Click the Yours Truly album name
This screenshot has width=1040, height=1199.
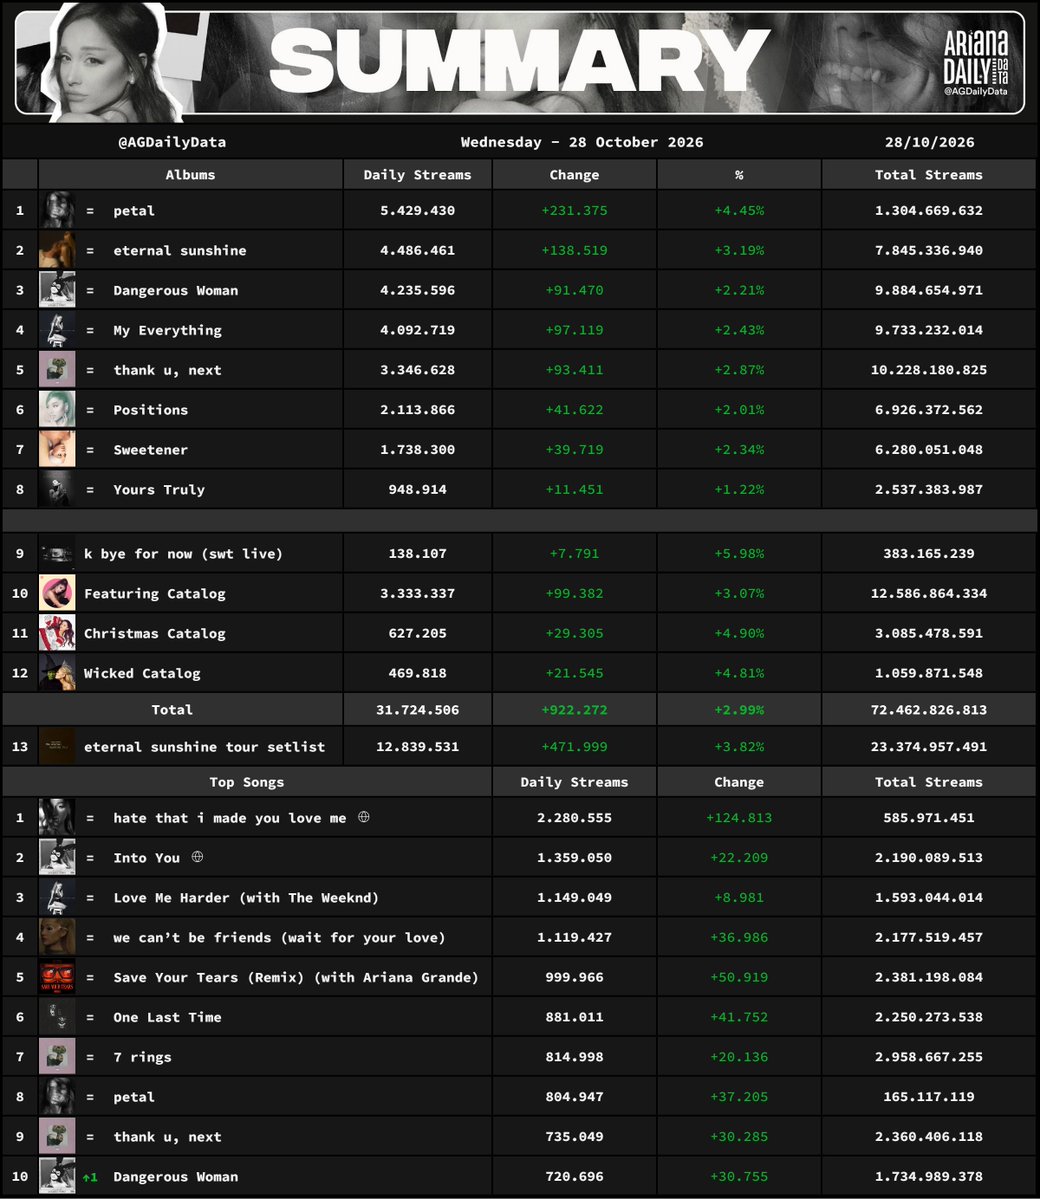159,489
